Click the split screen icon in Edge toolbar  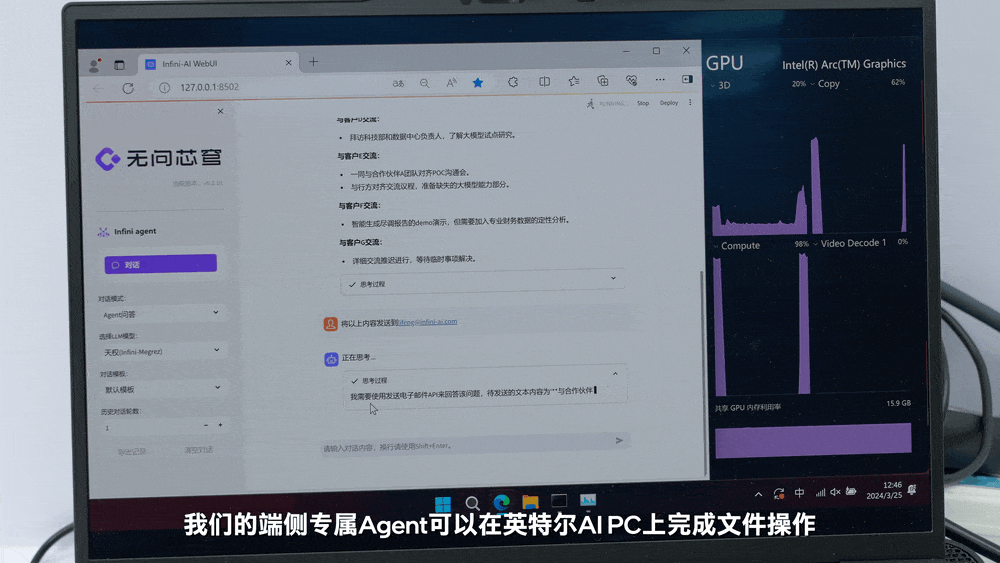(x=544, y=81)
